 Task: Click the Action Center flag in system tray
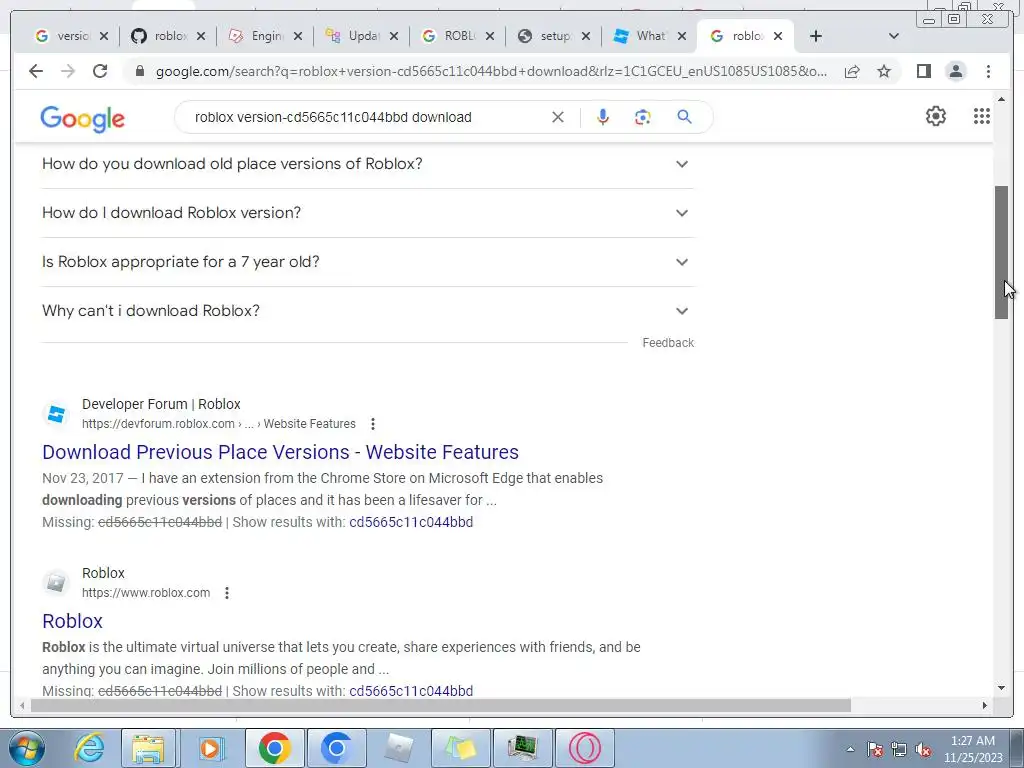click(x=875, y=750)
